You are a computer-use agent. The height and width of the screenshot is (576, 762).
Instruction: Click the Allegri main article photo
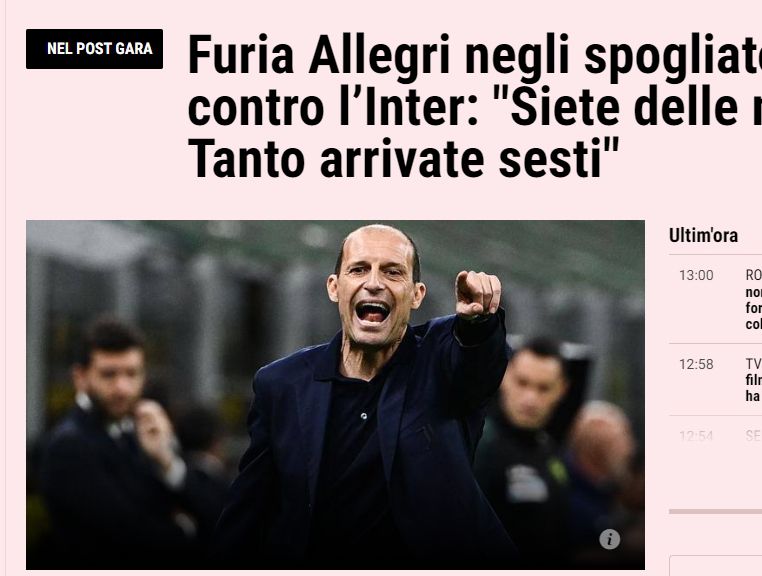pos(335,395)
